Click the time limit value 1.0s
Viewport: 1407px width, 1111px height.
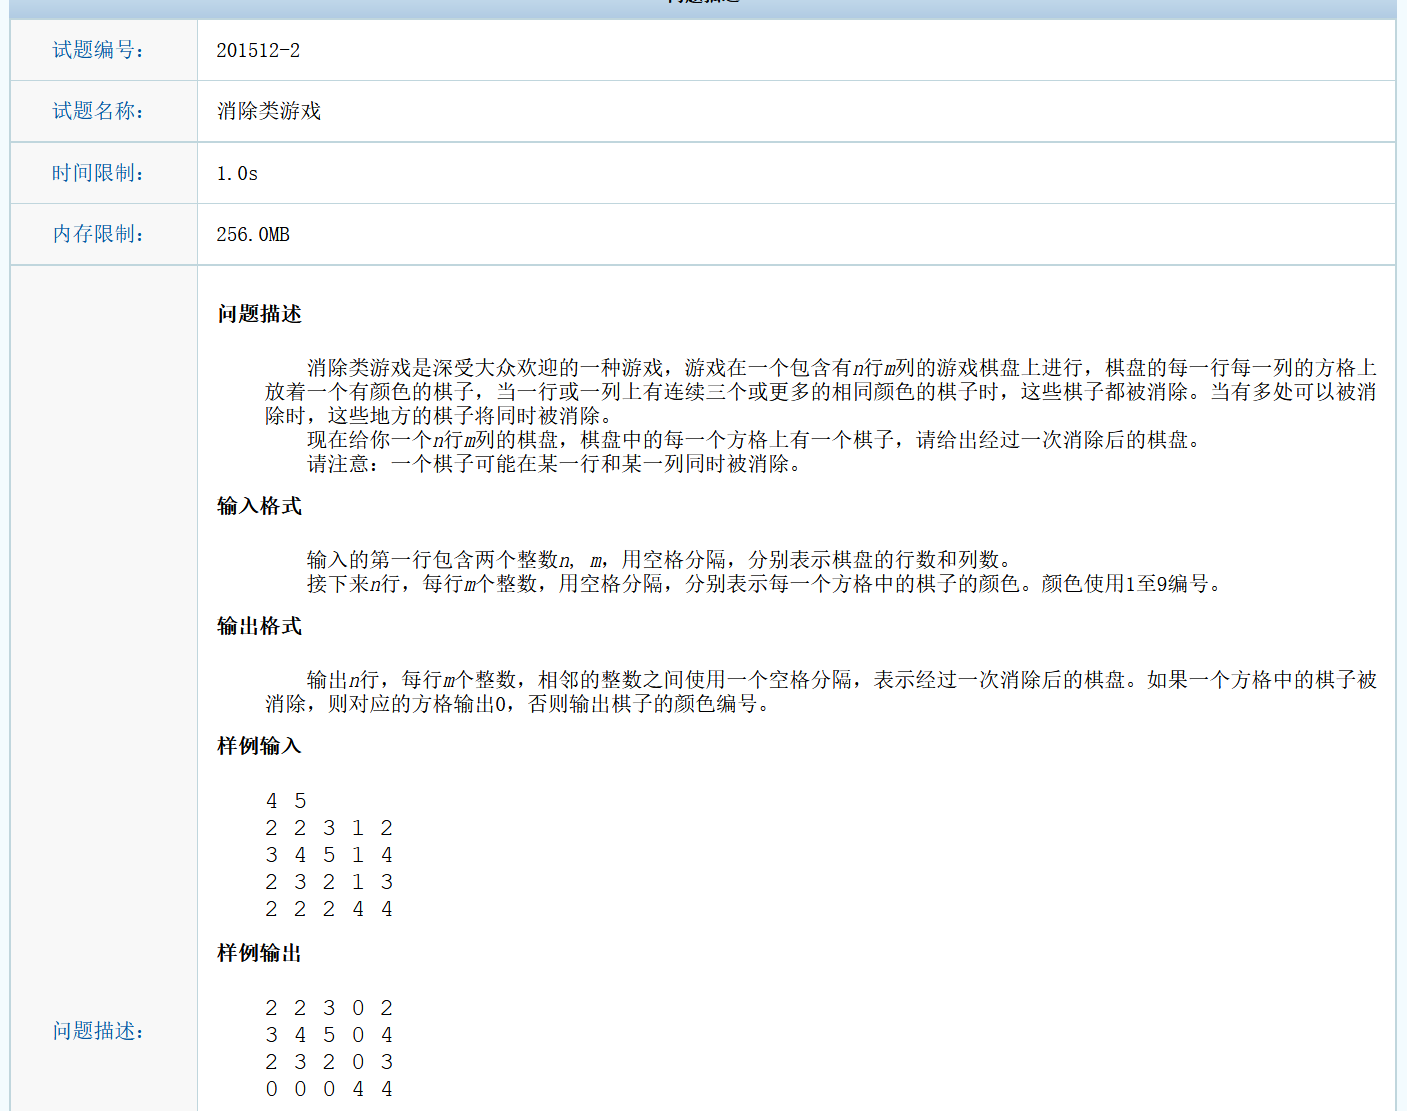click(x=237, y=173)
